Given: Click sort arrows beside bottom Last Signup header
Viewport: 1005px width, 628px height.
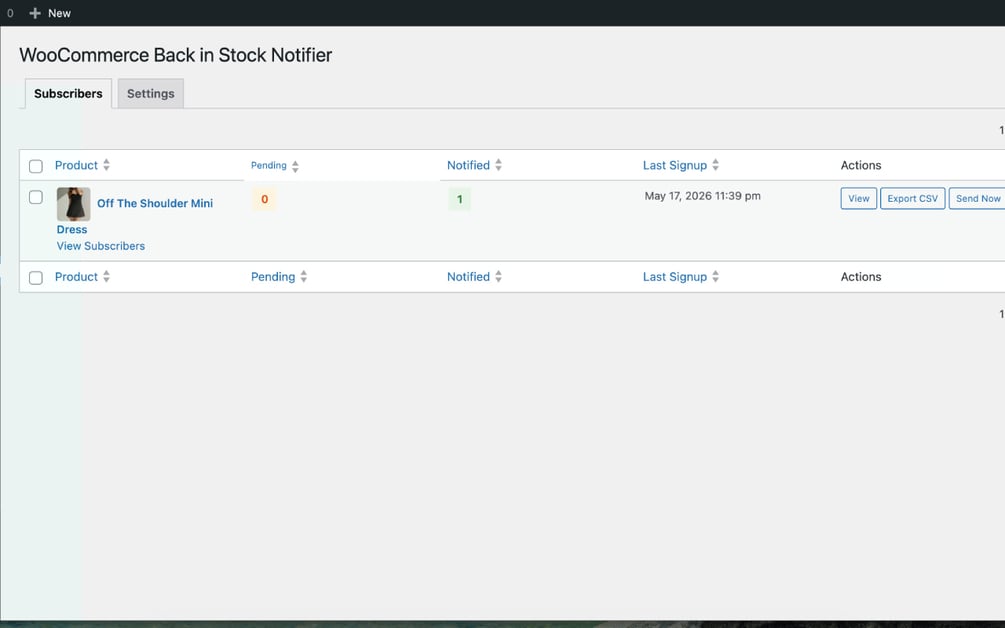Looking at the screenshot, I should 715,277.
